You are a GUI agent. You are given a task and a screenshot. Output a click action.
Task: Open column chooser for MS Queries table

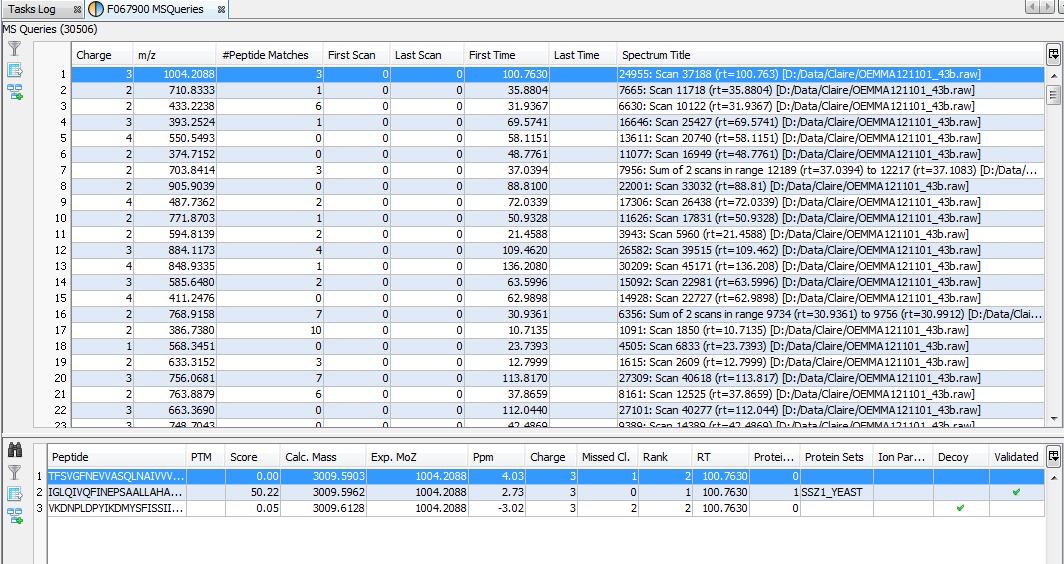pyautogui.click(x=1053, y=55)
